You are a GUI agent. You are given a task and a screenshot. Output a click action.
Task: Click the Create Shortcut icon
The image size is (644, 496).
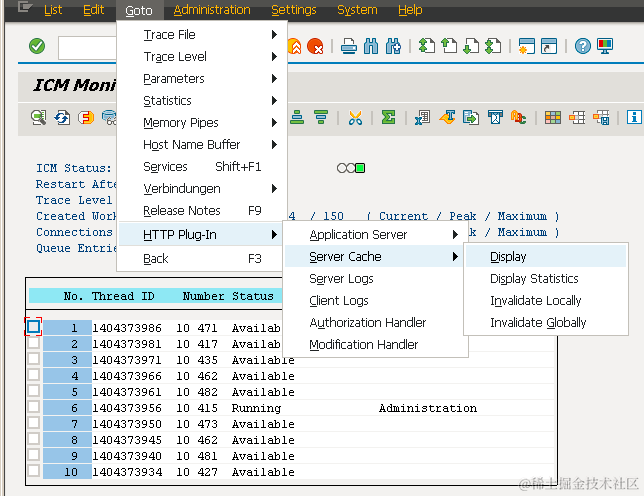click(x=549, y=46)
